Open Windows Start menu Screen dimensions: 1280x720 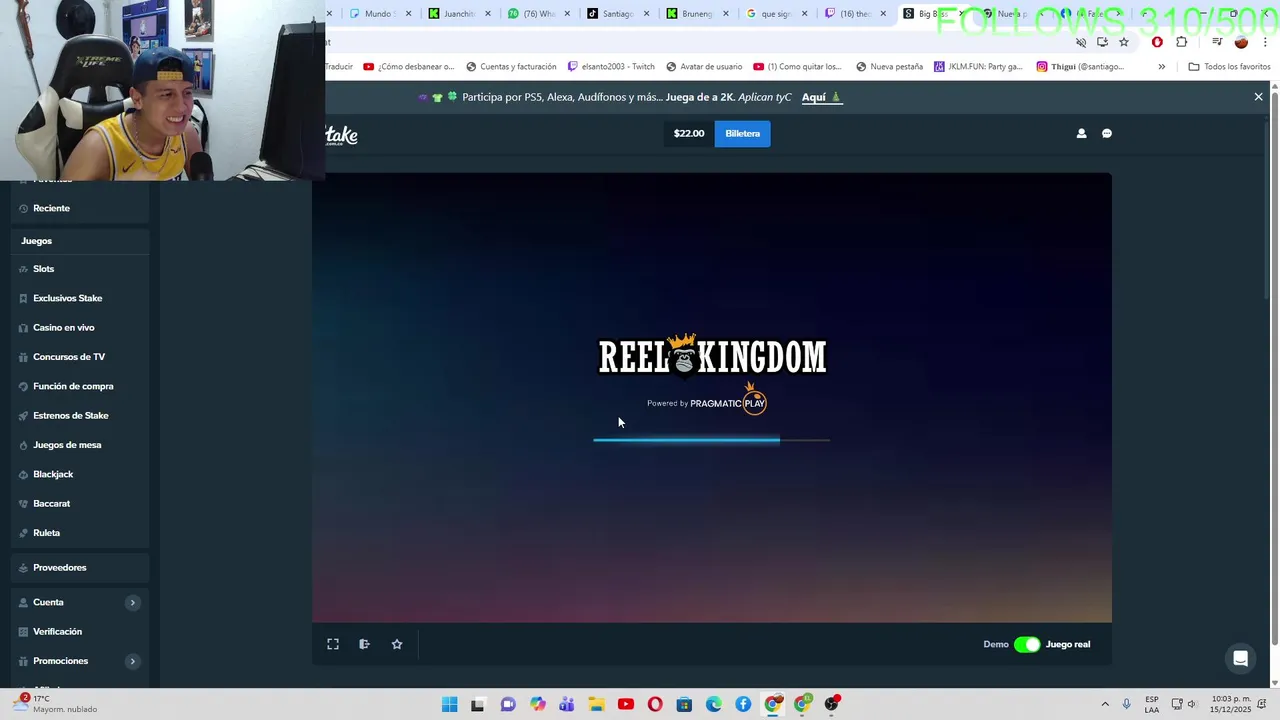coord(450,704)
